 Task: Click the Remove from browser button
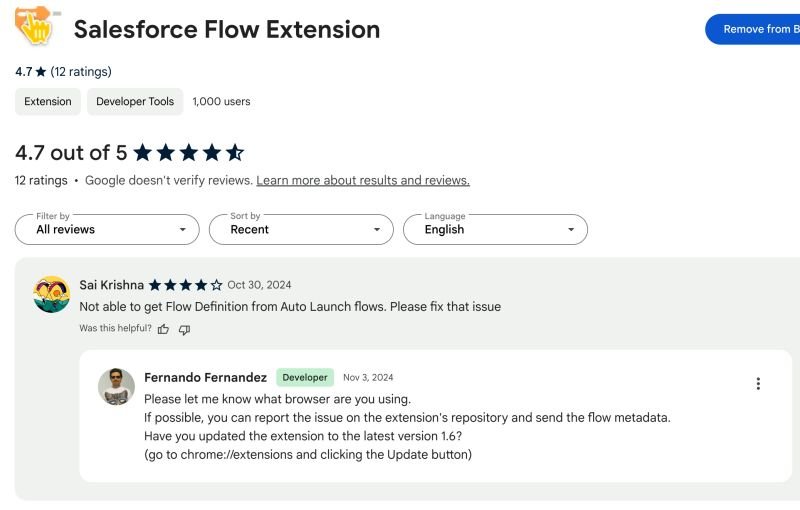(753, 29)
